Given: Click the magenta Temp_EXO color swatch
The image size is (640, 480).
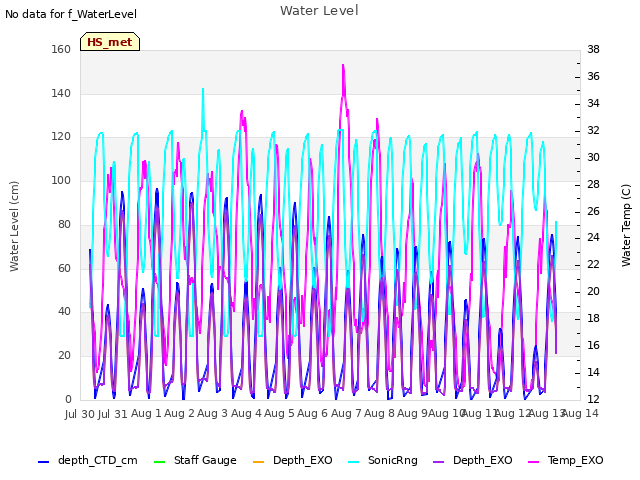Looking at the screenshot, I should pyautogui.click(x=534, y=462).
